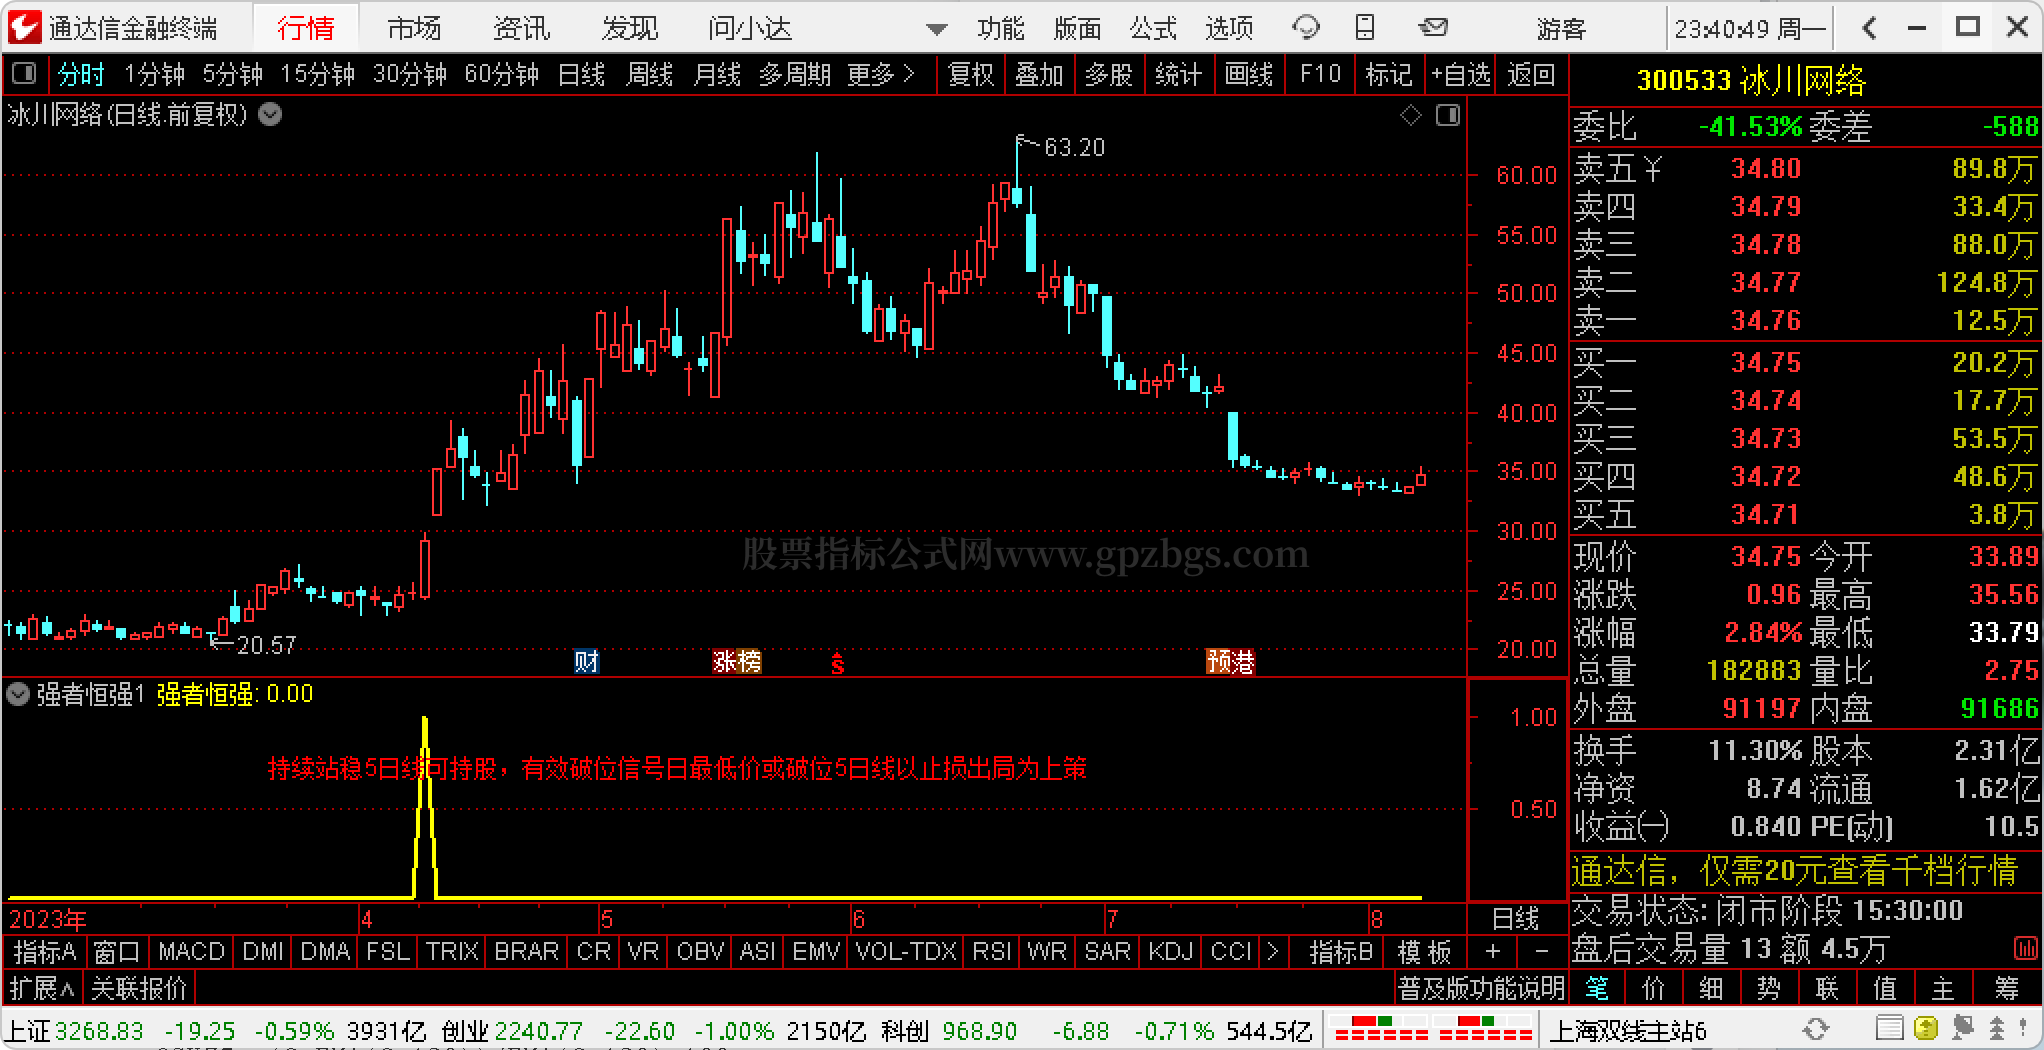2044x1050 pixels.
Task: Toggle the right info panel icon above chart
Action: tap(1448, 115)
